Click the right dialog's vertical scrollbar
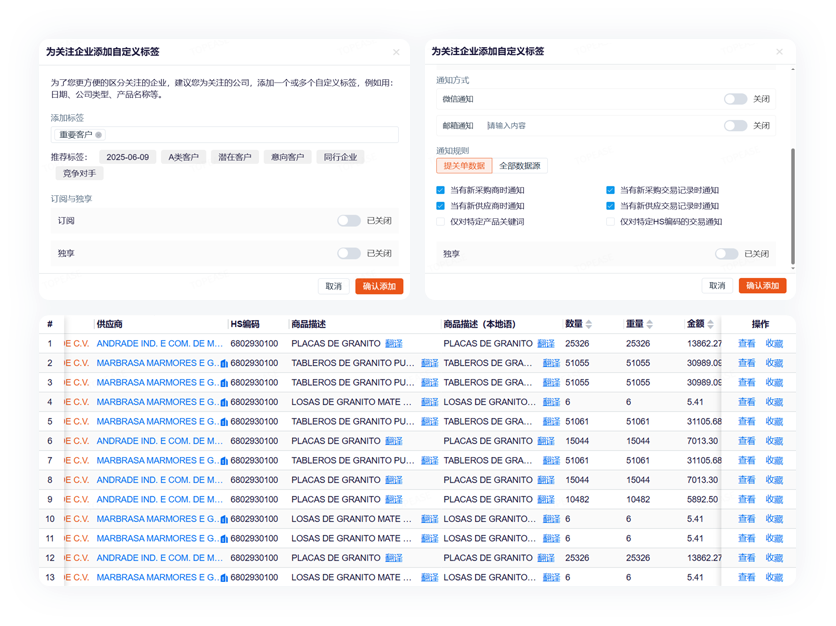The height and width of the screenshot is (626, 836). 793,205
